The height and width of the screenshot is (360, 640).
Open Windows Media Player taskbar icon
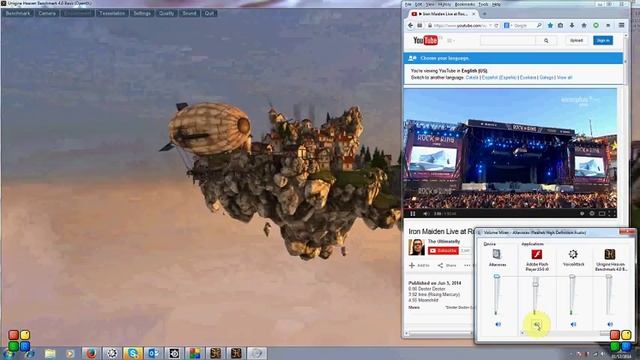click(x=70, y=353)
